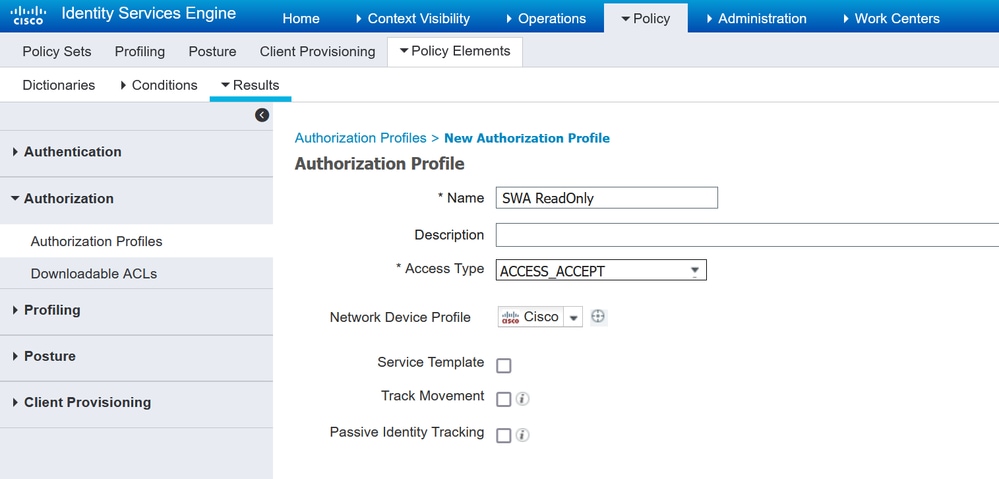
Task: Show Passive Identity Tracking info icon
Action: [x=522, y=436]
